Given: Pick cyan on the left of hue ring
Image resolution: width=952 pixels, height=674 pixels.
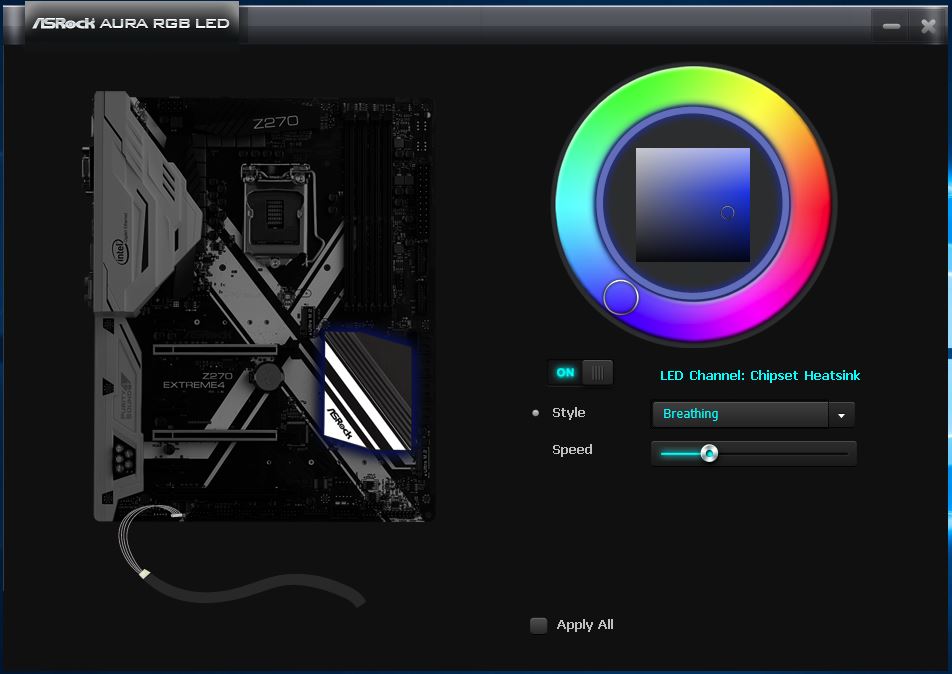Looking at the screenshot, I should [x=577, y=205].
